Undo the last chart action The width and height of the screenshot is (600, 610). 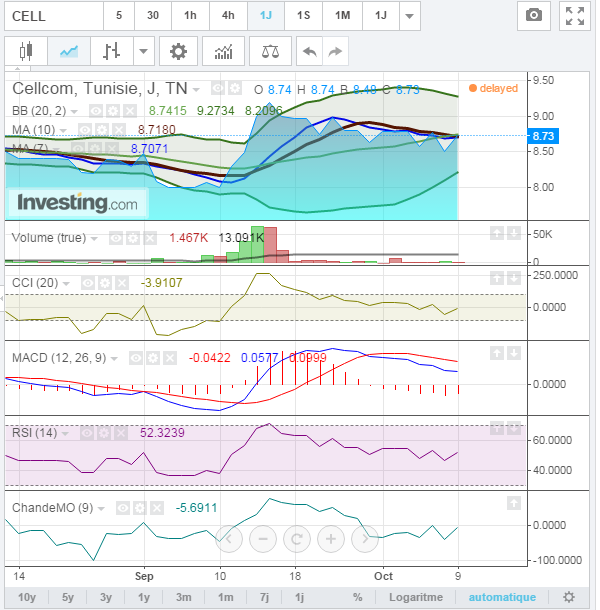coord(310,51)
